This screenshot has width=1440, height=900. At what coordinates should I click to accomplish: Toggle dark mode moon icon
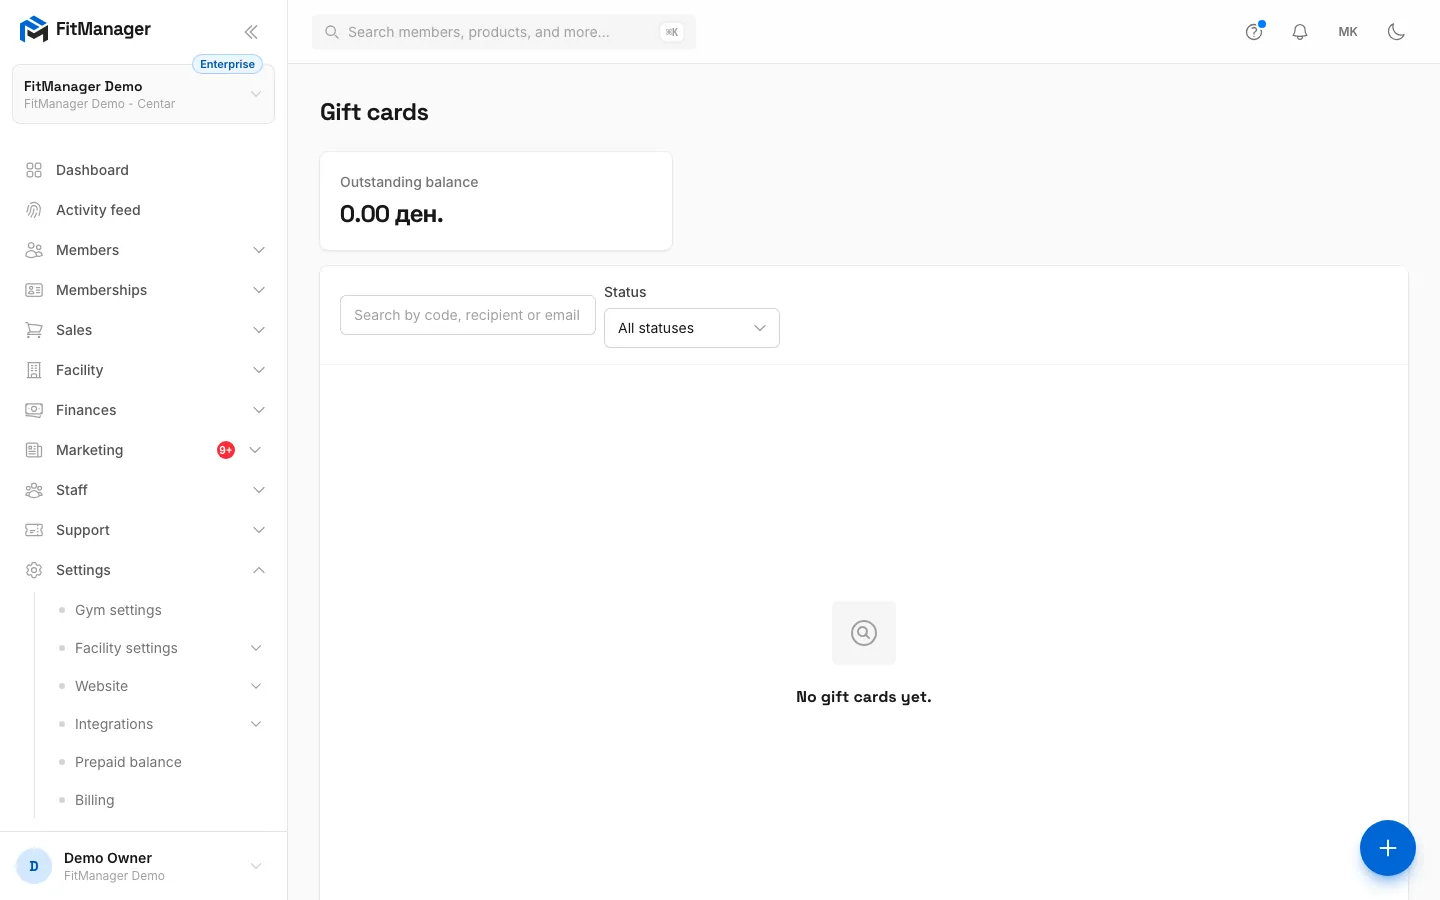pyautogui.click(x=1397, y=32)
